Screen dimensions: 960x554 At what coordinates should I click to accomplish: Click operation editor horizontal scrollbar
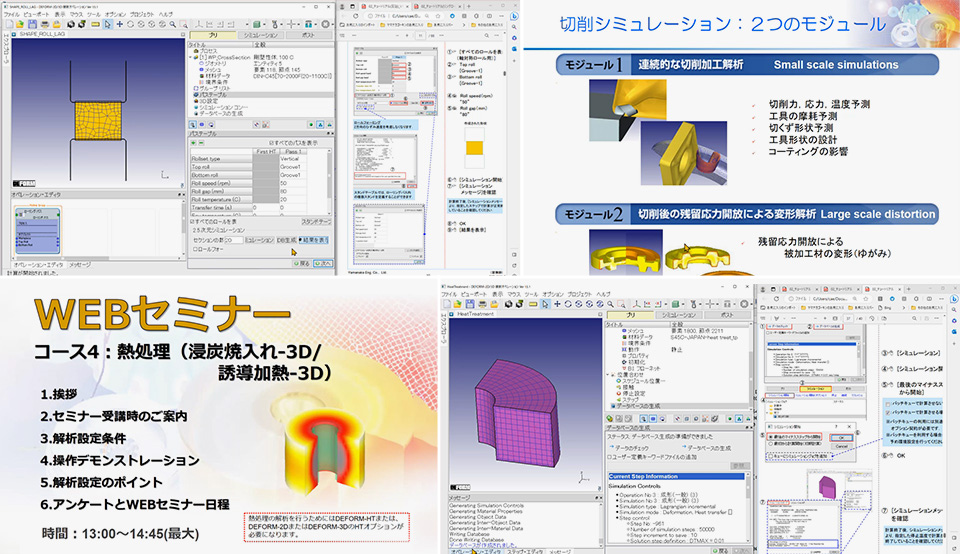[96, 258]
